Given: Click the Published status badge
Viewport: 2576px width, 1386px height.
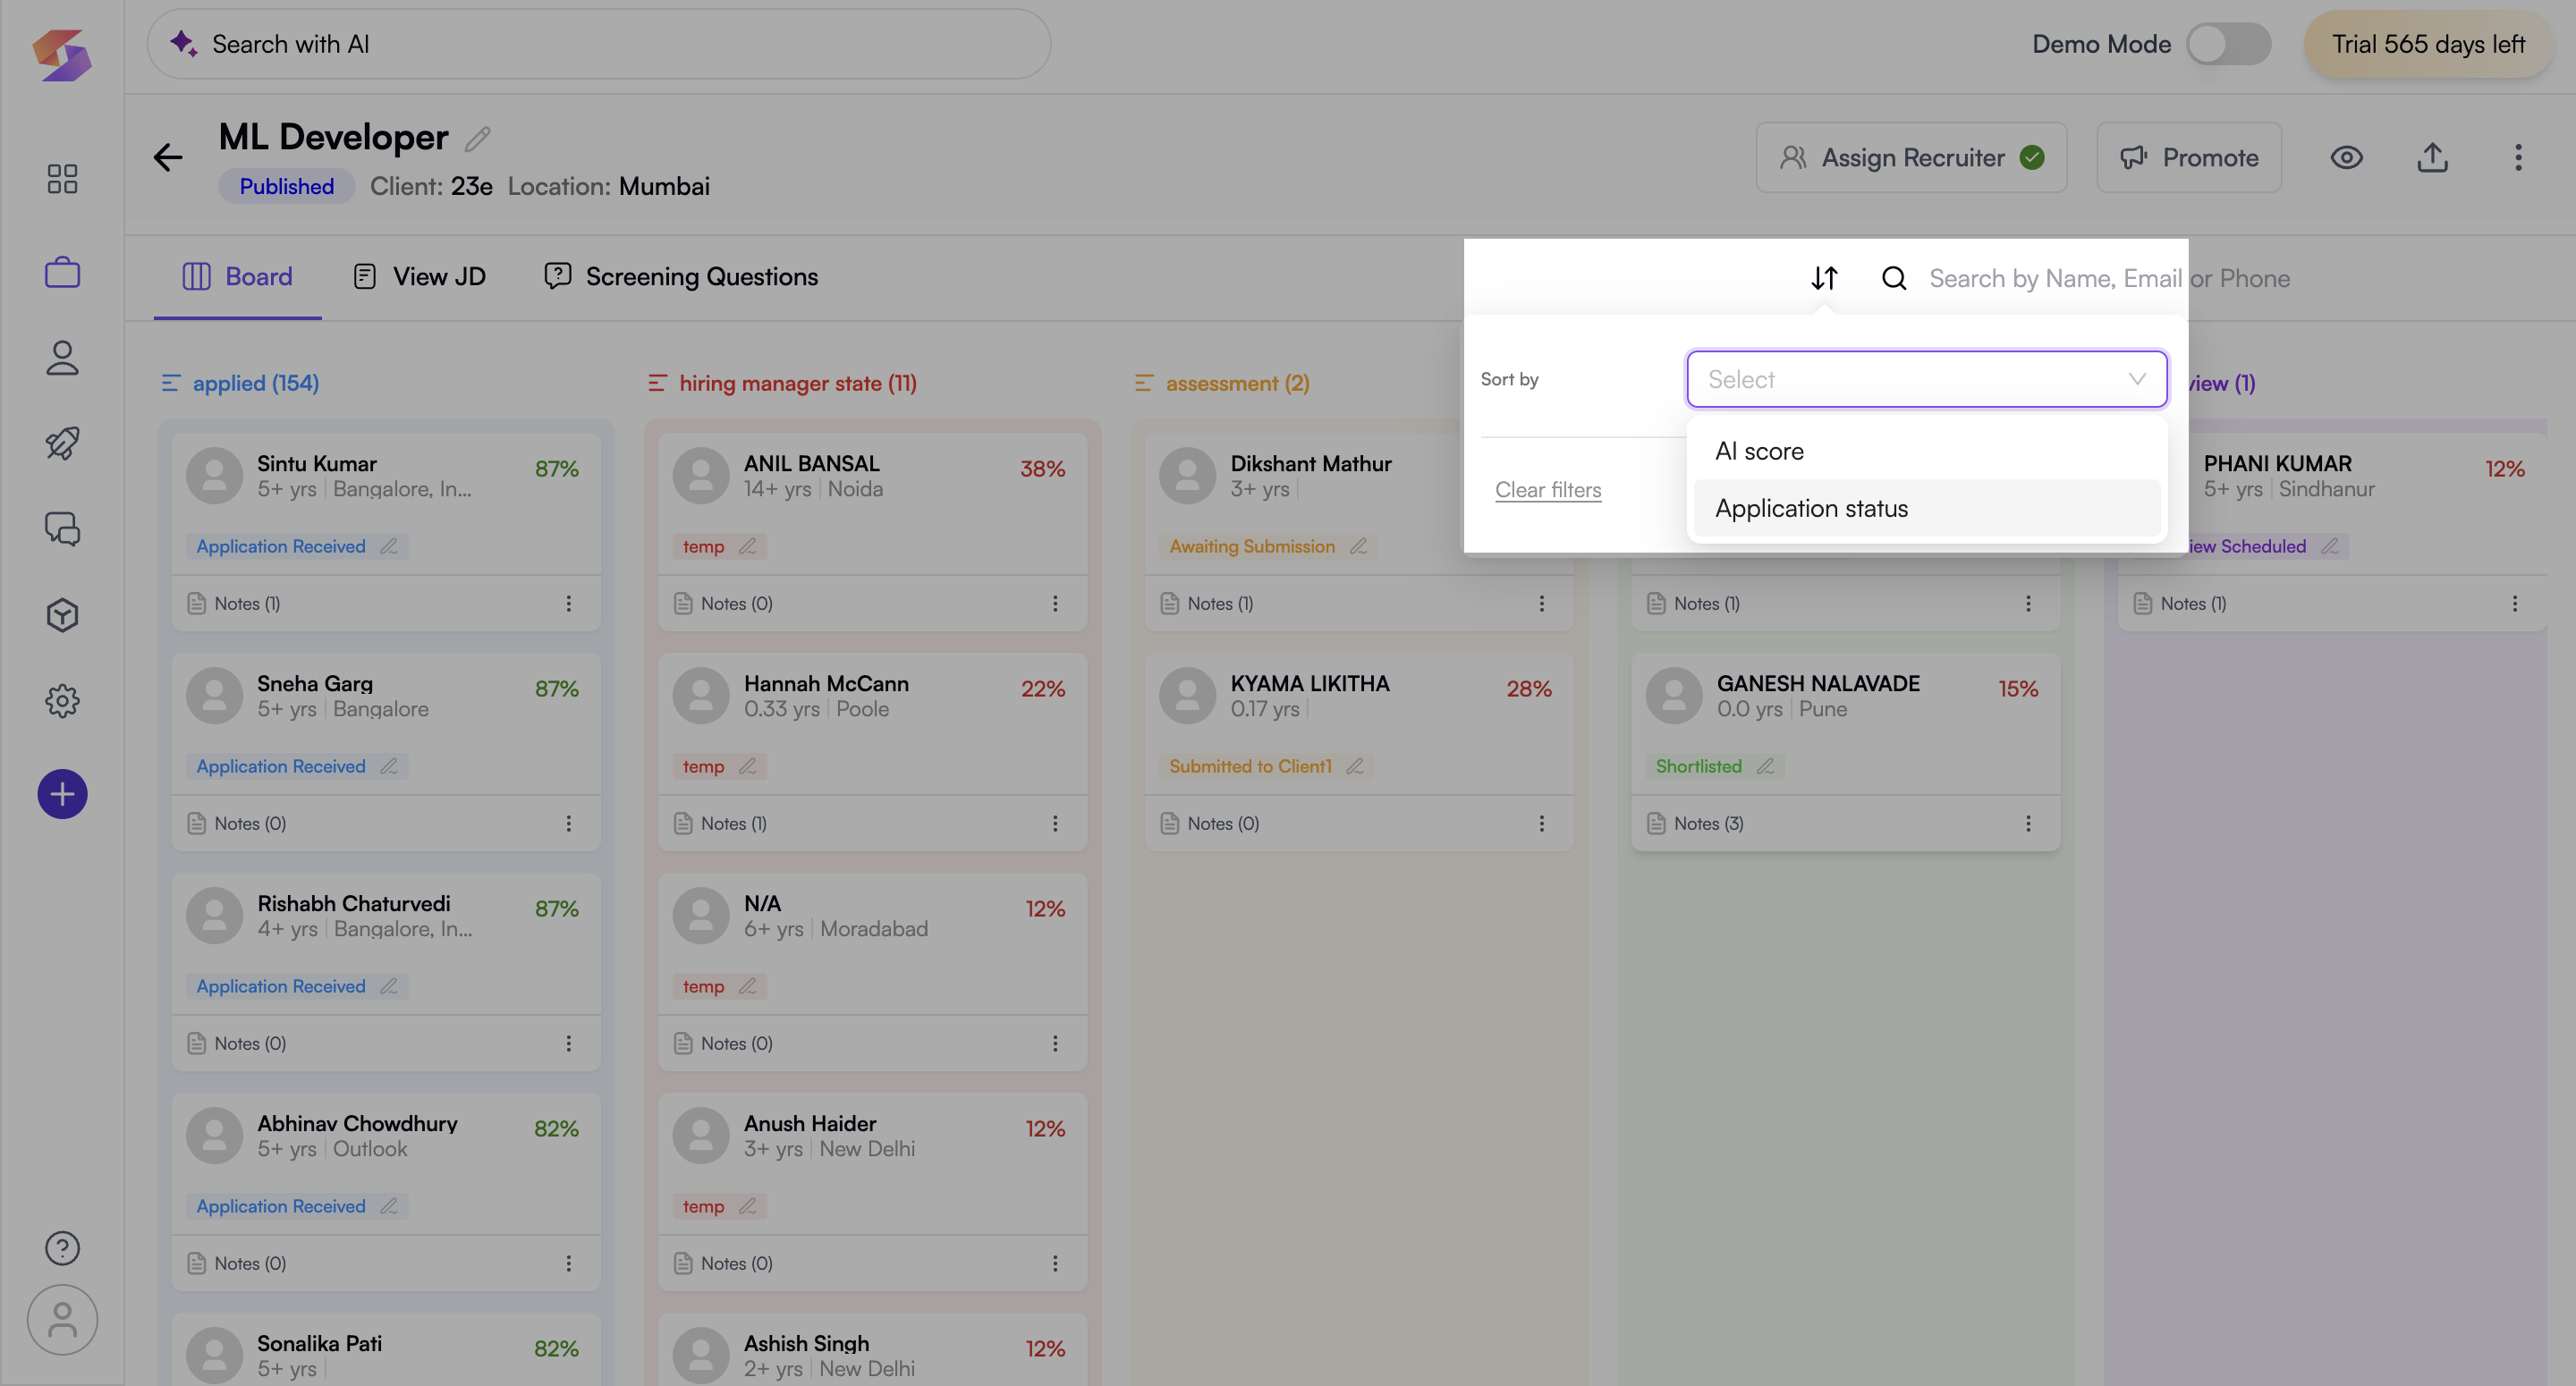Looking at the screenshot, I should [x=286, y=187].
